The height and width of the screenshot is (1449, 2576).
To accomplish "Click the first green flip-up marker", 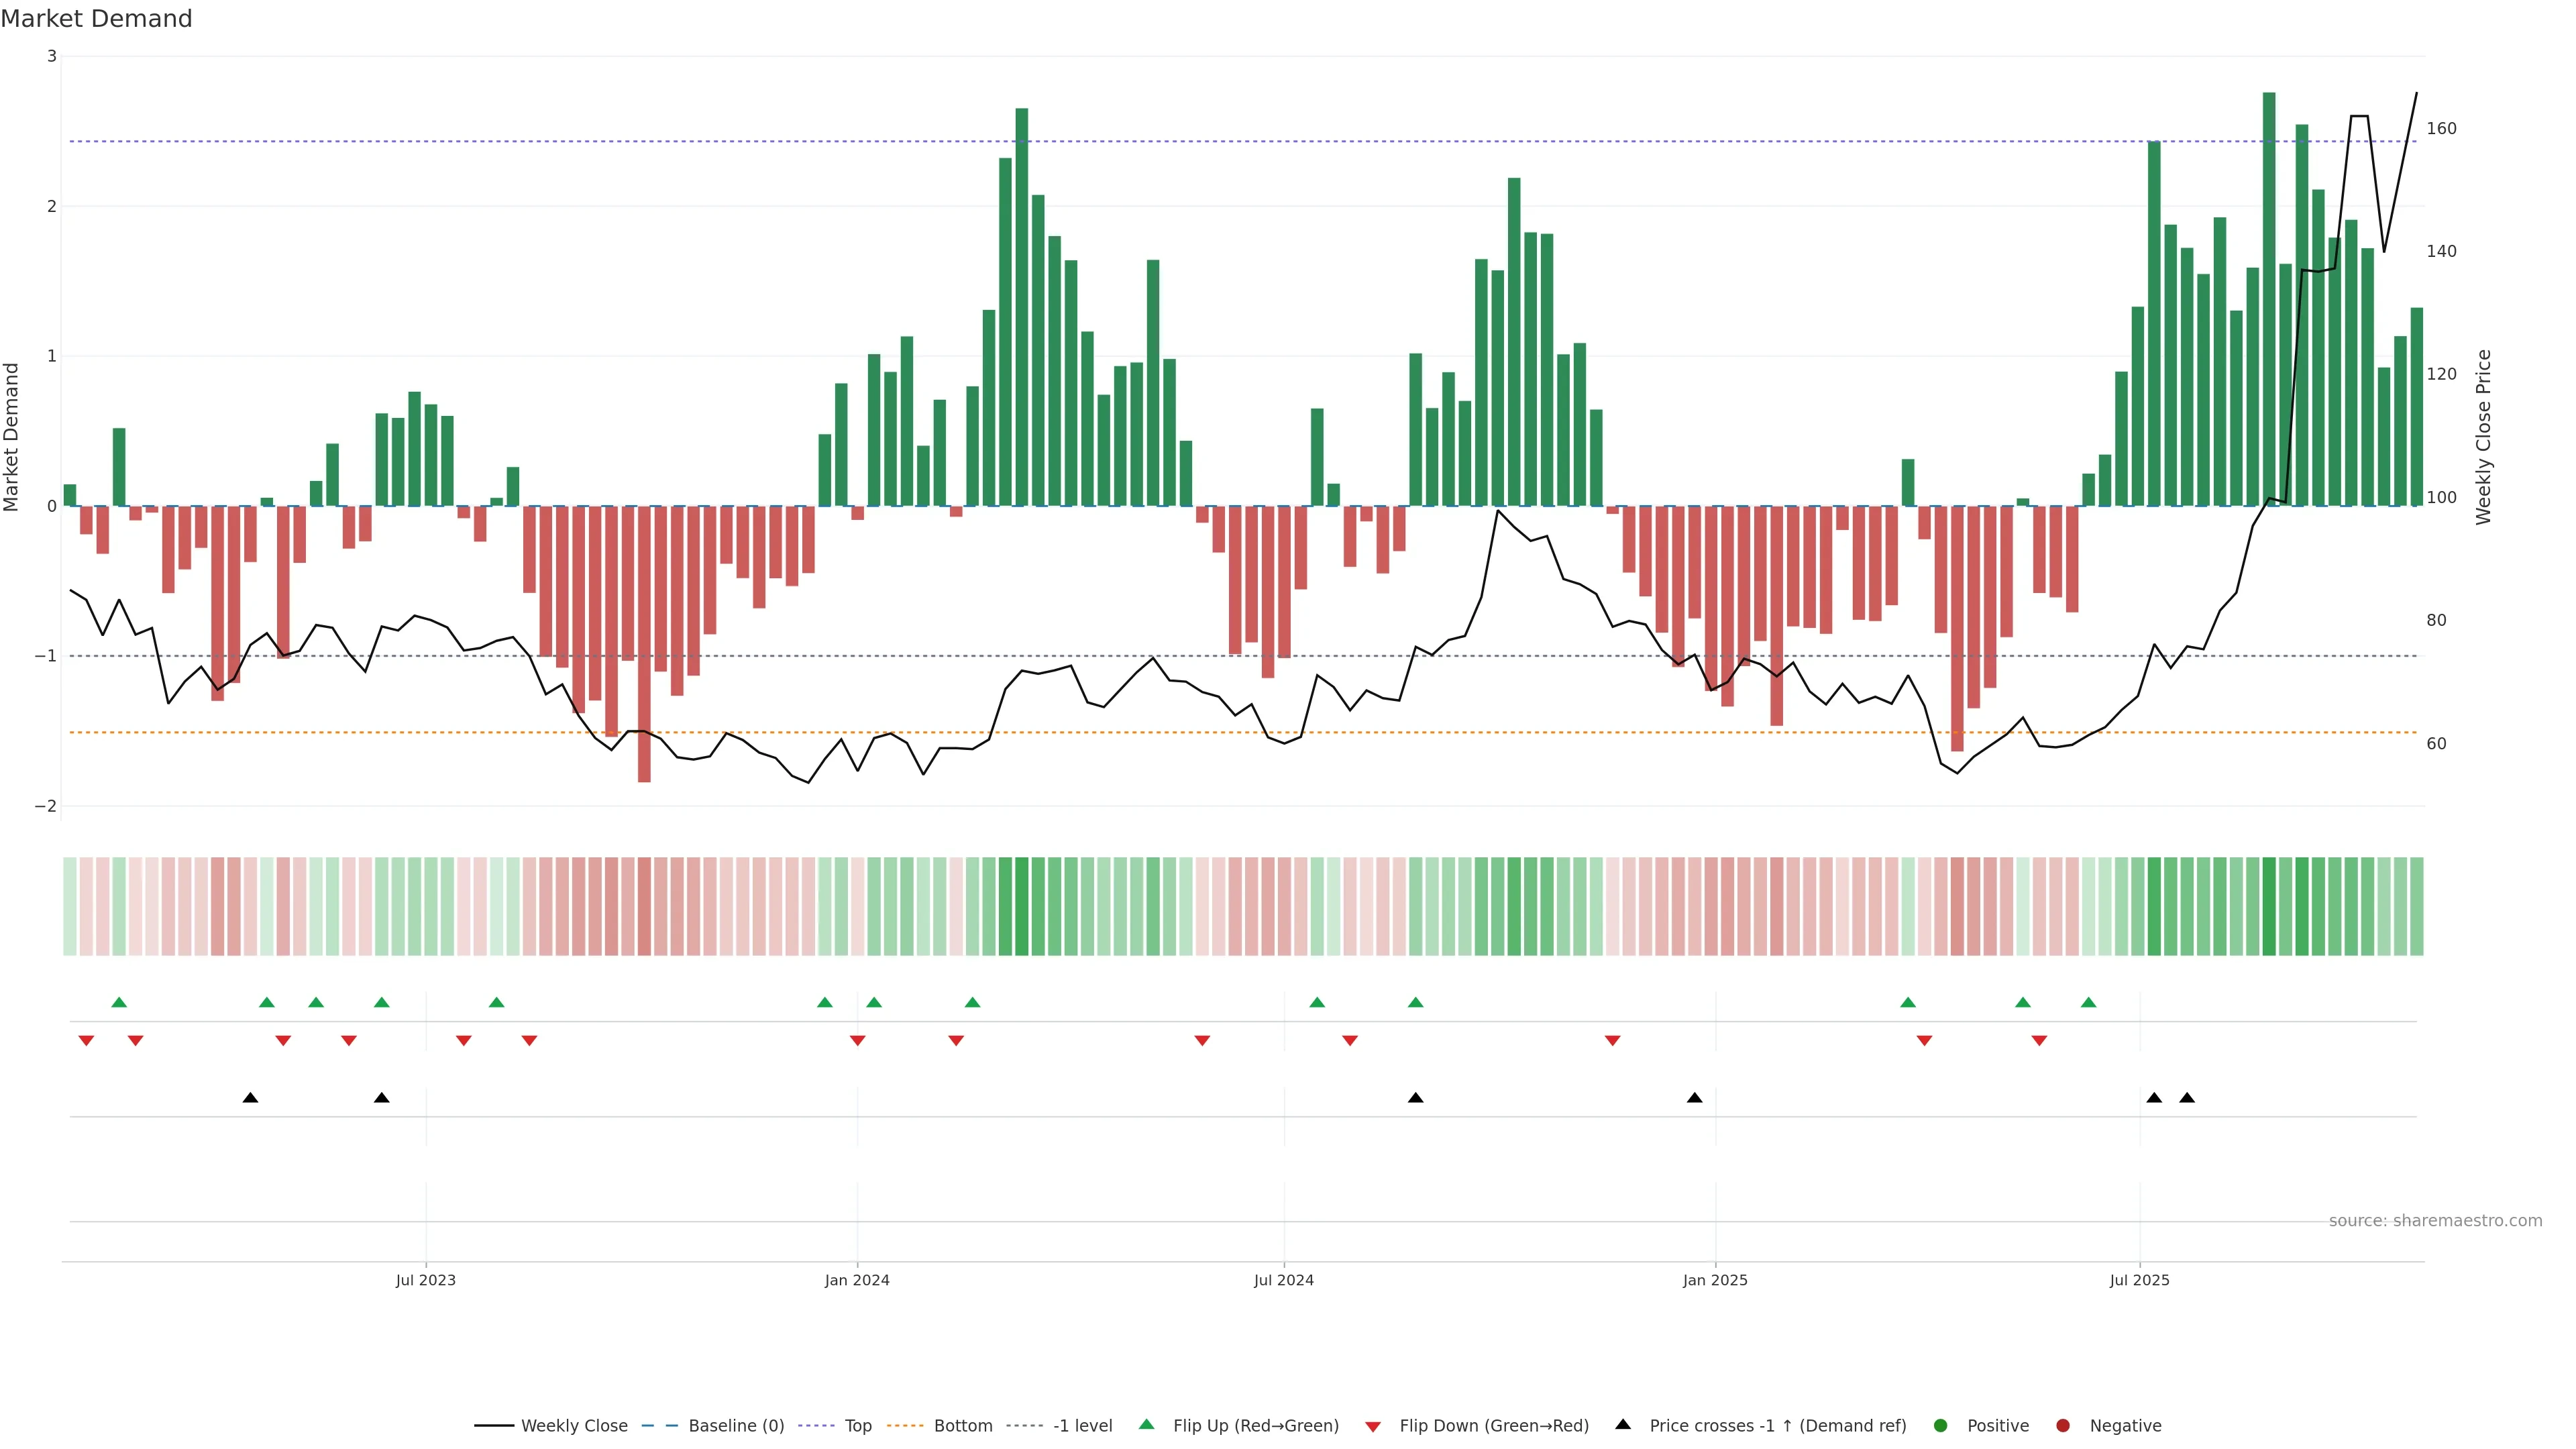I will point(119,1002).
